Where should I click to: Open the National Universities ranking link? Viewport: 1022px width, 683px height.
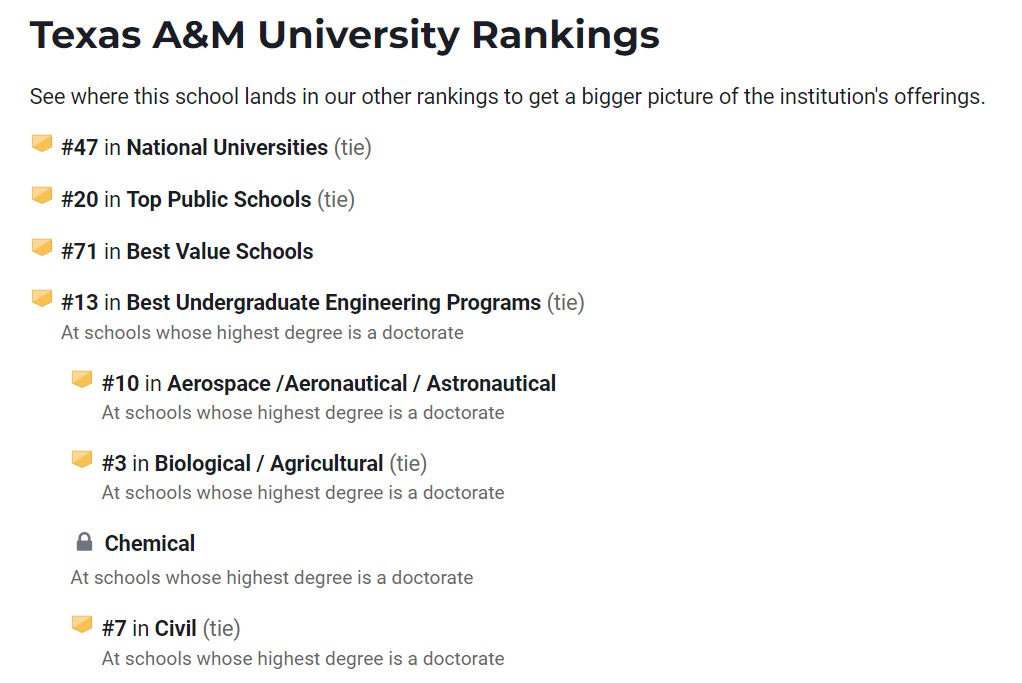pyautogui.click(x=227, y=148)
